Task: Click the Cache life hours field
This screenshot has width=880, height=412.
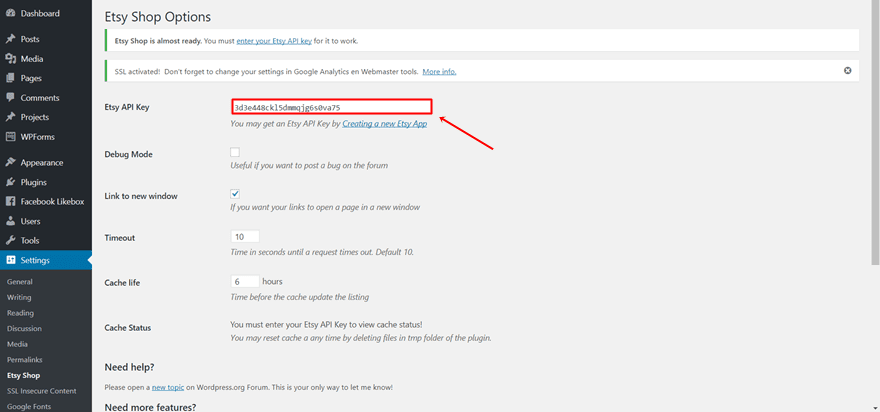Action: 245,281
